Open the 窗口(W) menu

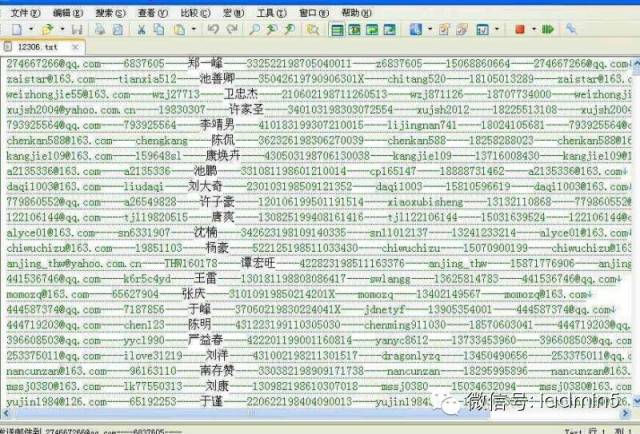[x=313, y=13]
